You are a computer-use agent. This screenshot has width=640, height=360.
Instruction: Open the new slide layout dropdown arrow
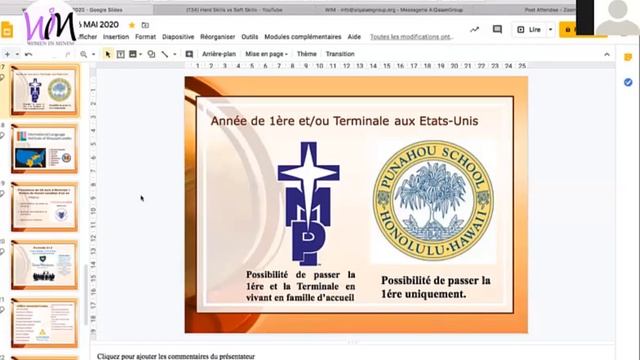click(x=17, y=54)
